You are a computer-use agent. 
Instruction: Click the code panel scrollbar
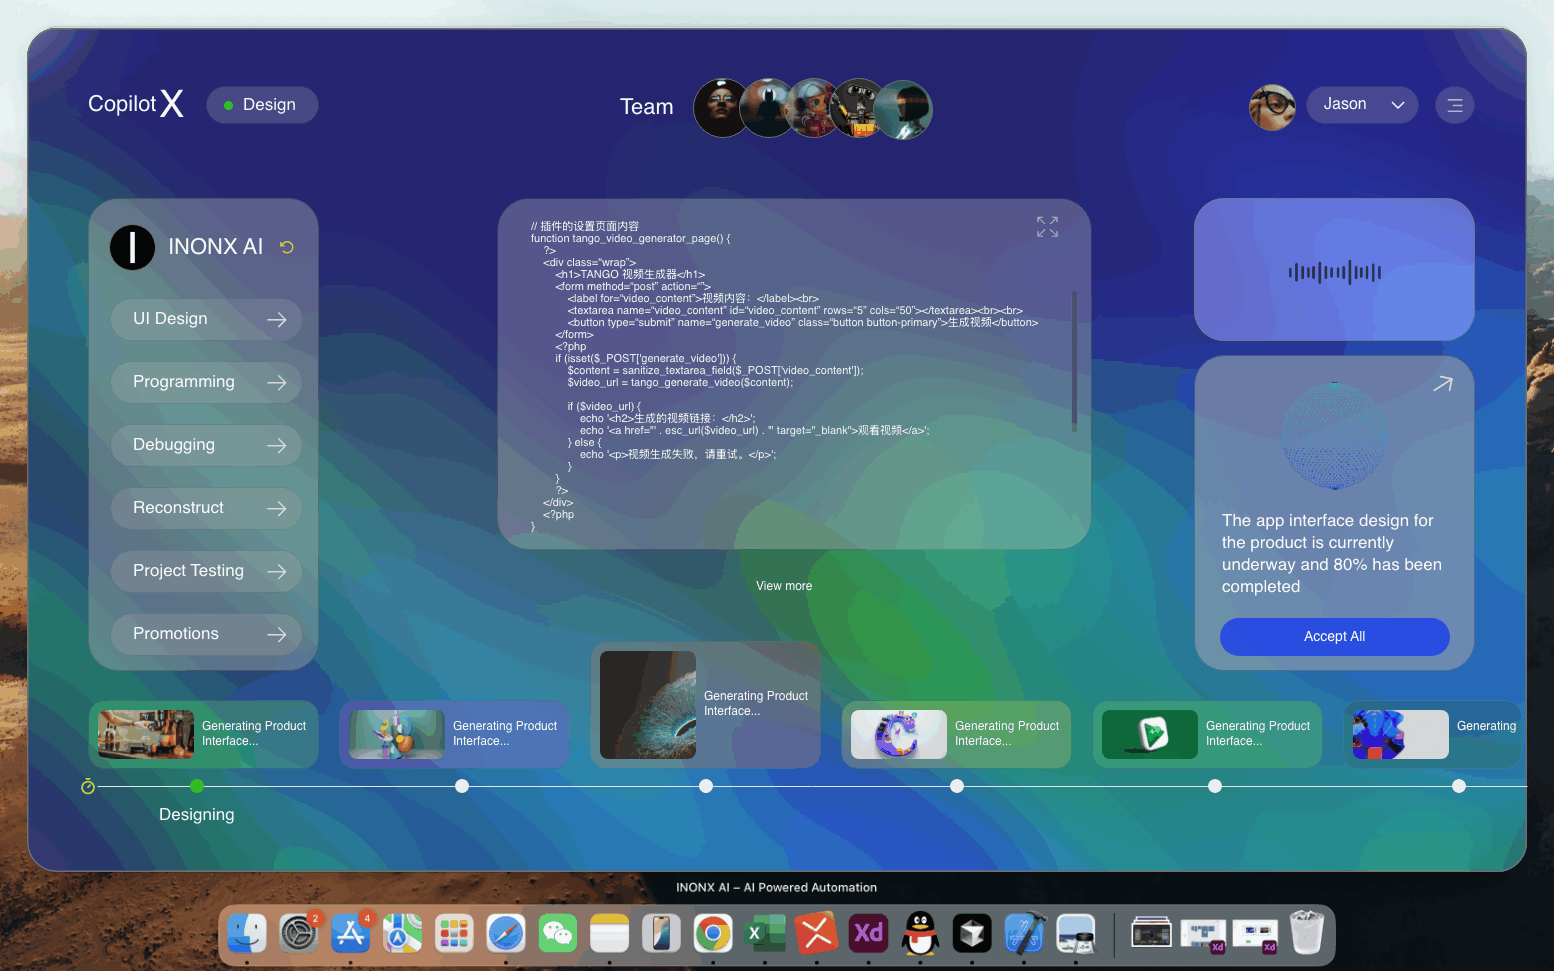coord(1074,360)
